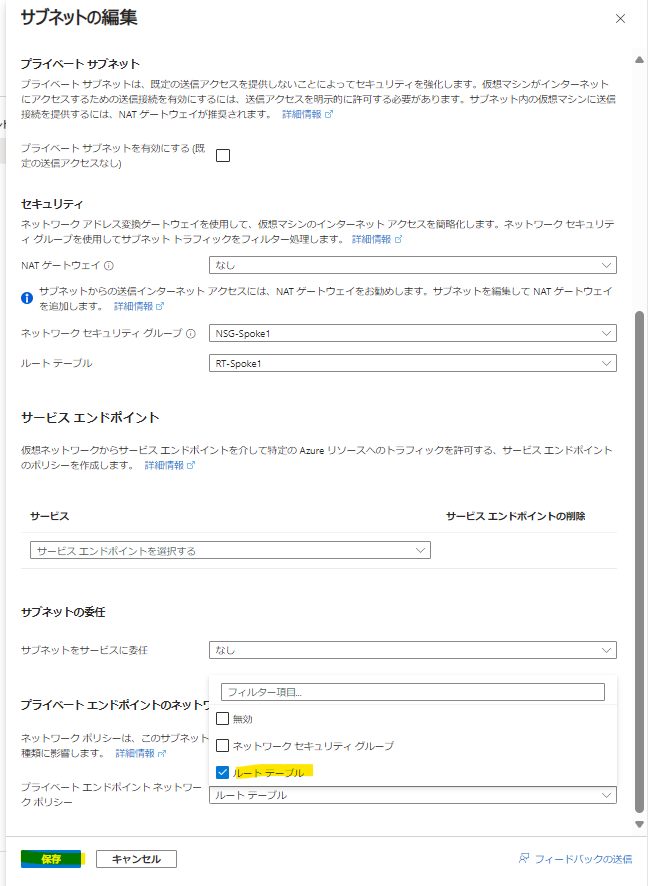Screen dimensions: 648x886
Task: Uncheck the ルート テーブル policy option
Action: (223, 772)
